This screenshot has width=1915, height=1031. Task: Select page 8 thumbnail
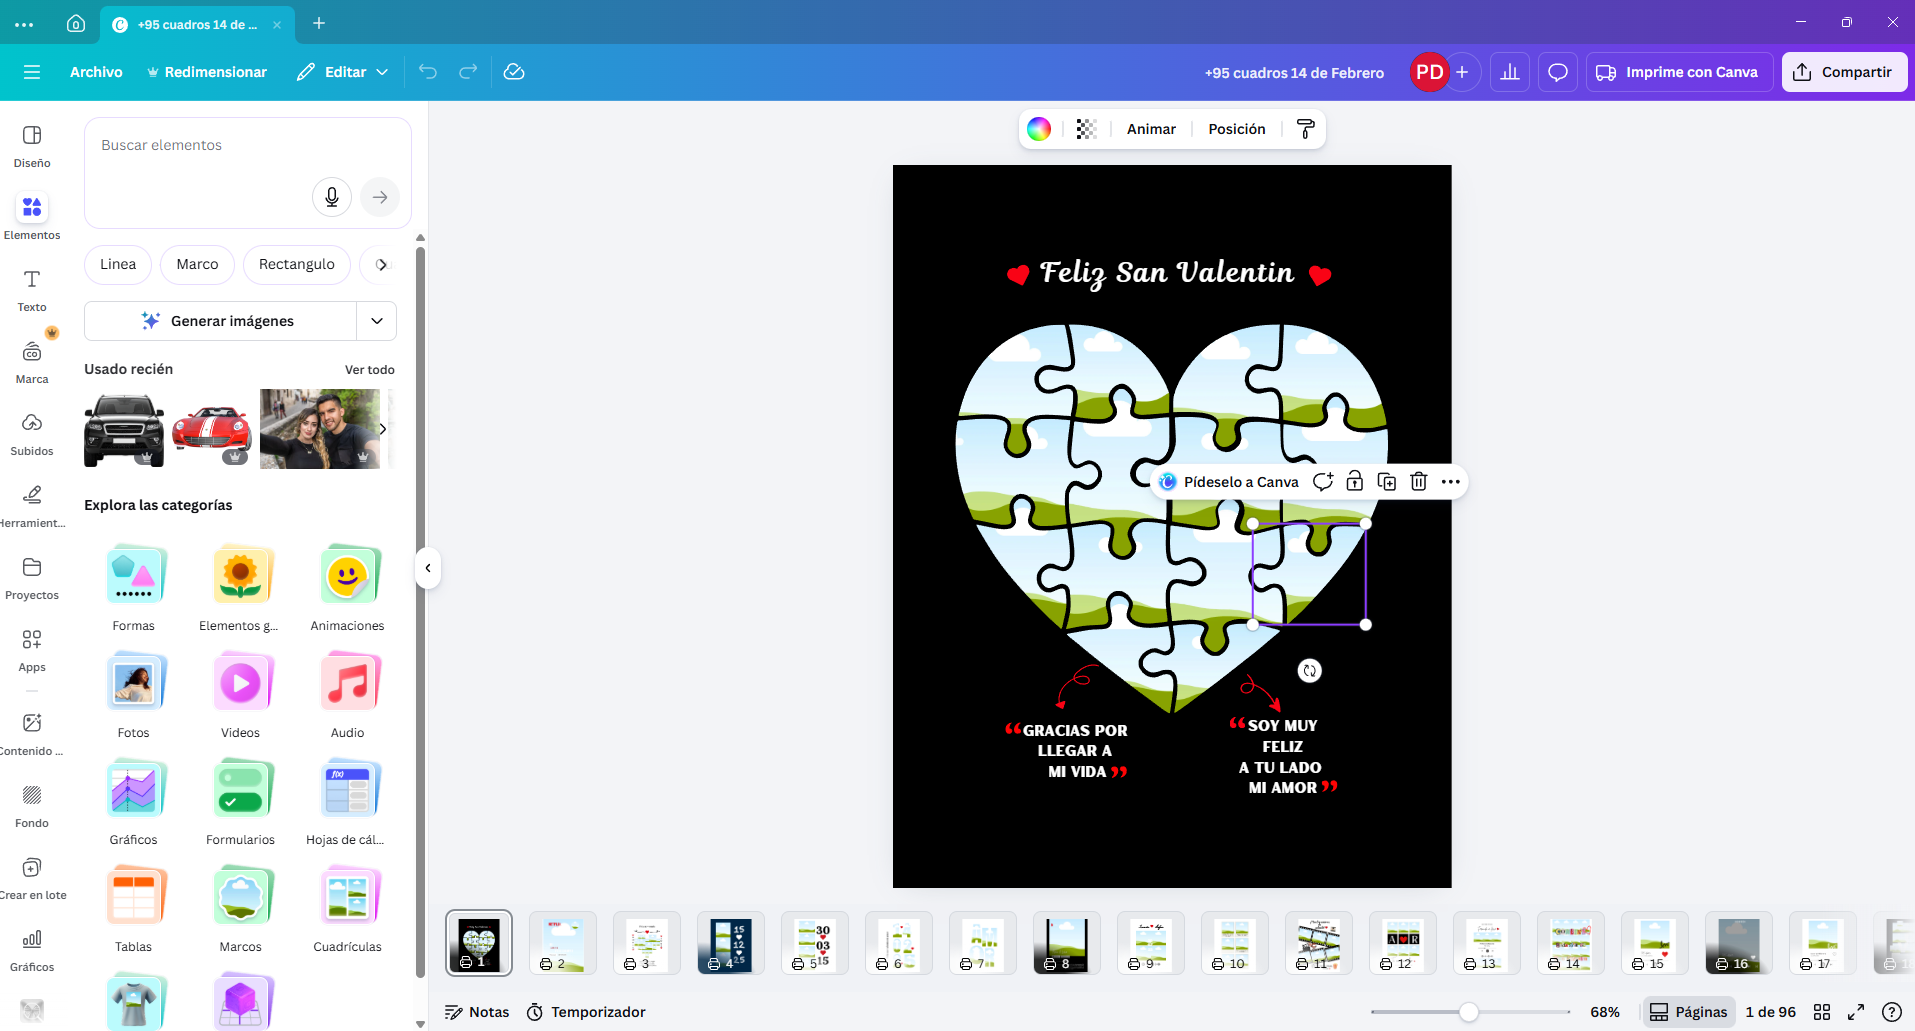click(1066, 941)
